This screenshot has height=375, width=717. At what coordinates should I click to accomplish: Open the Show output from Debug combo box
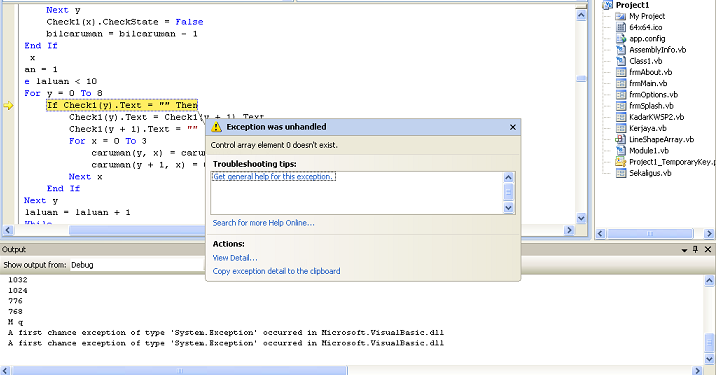[136, 265]
